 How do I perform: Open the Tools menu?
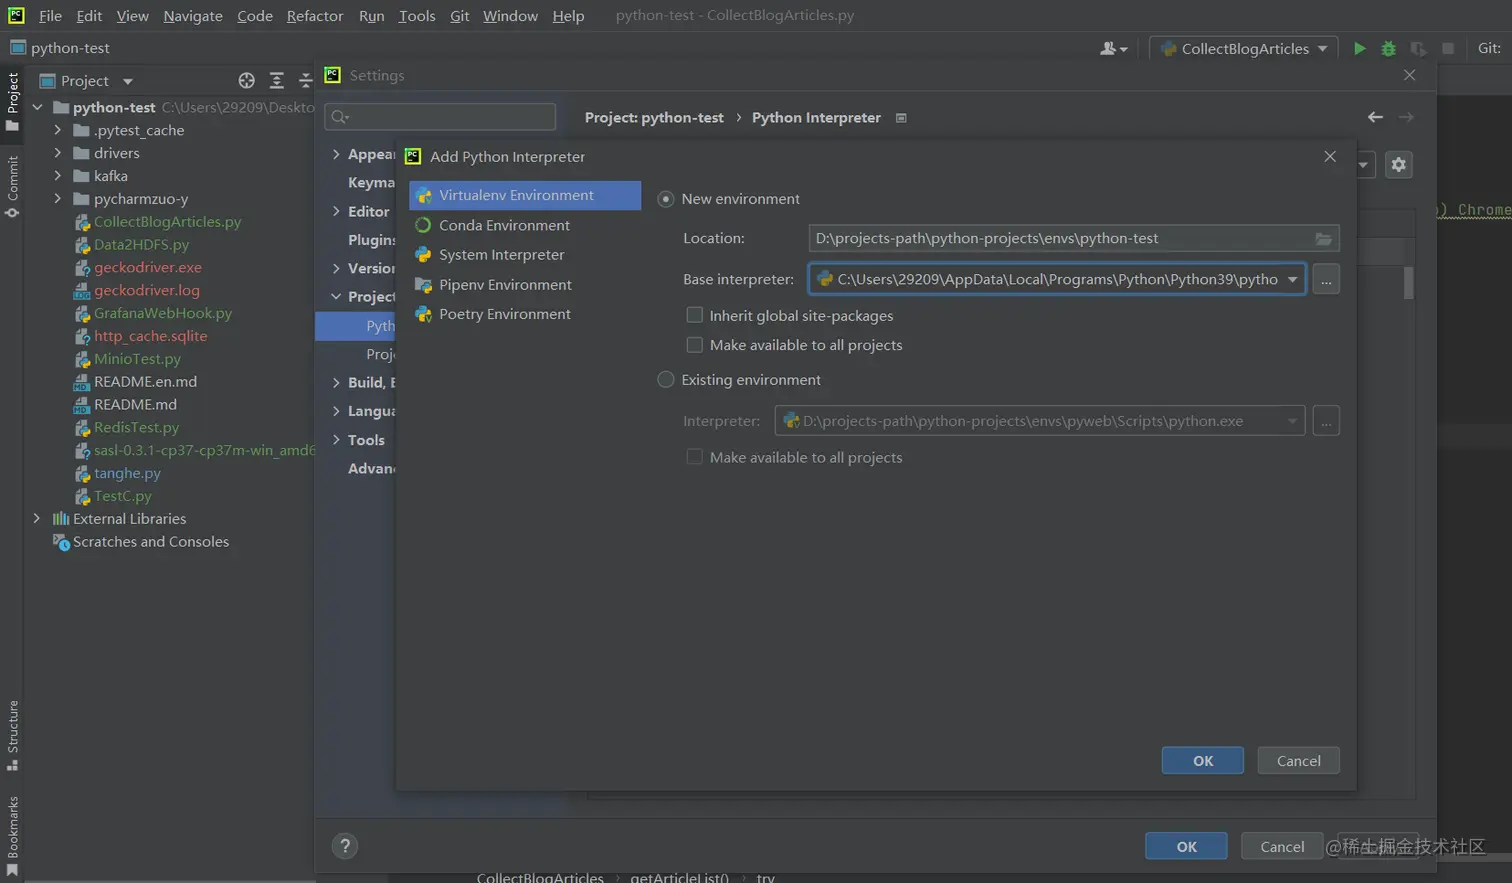(417, 16)
